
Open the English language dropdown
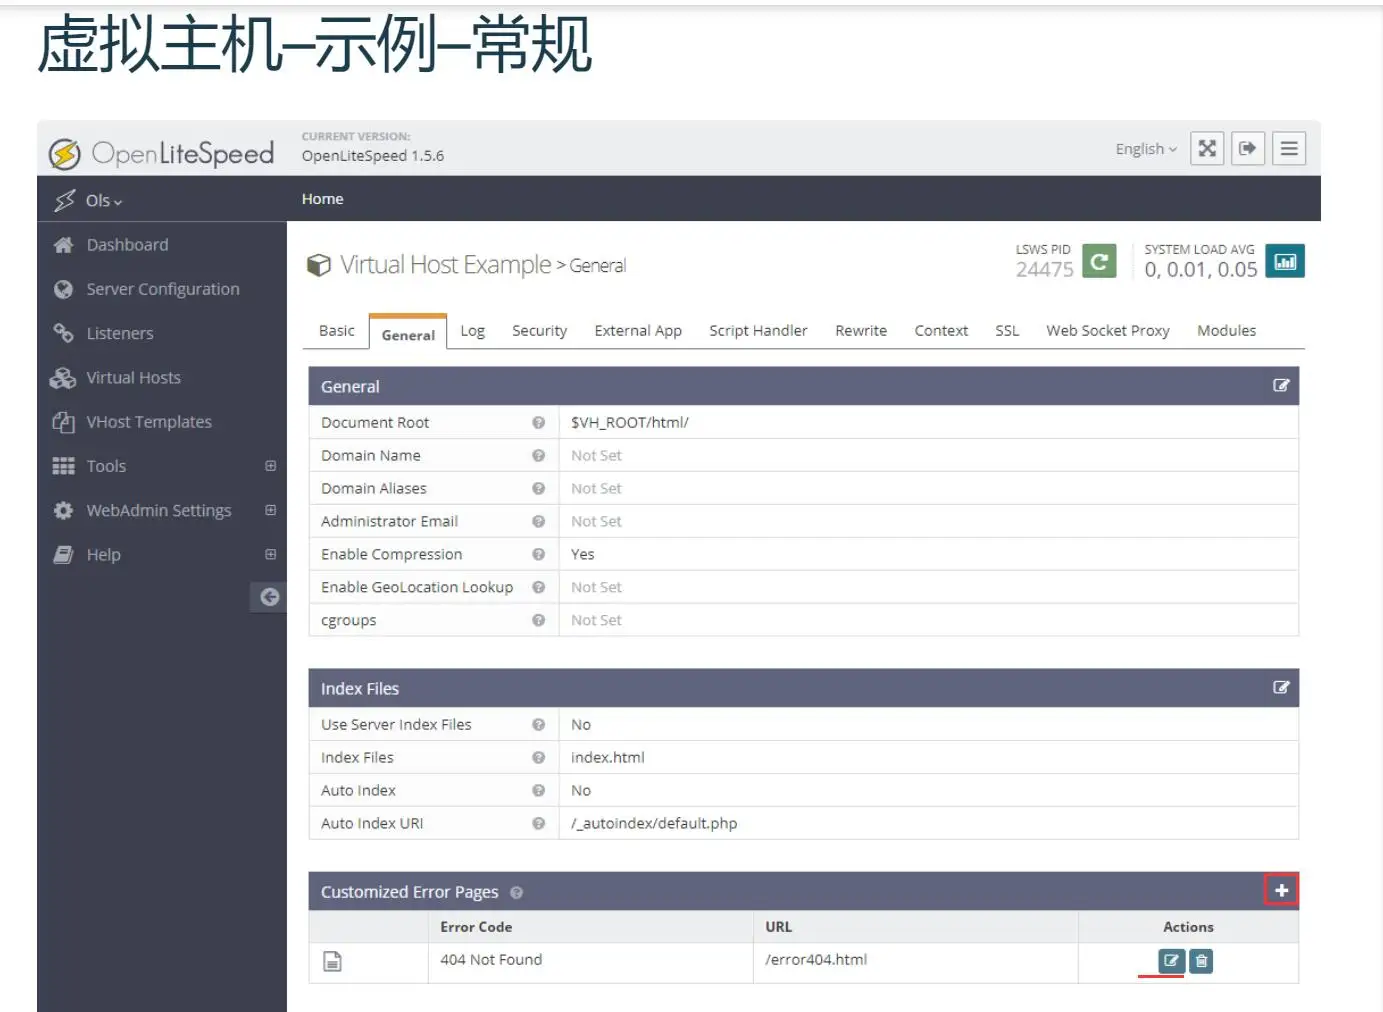coord(1146,149)
